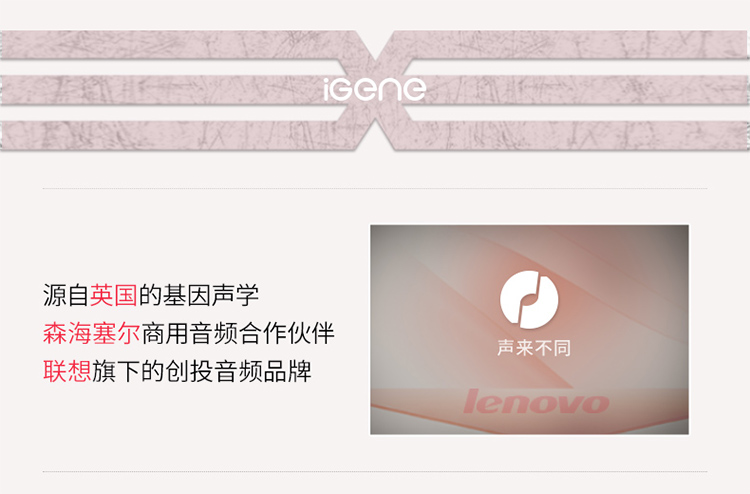Click the iGene logo text
Image resolution: width=750 pixels, height=494 pixels.
375,89
